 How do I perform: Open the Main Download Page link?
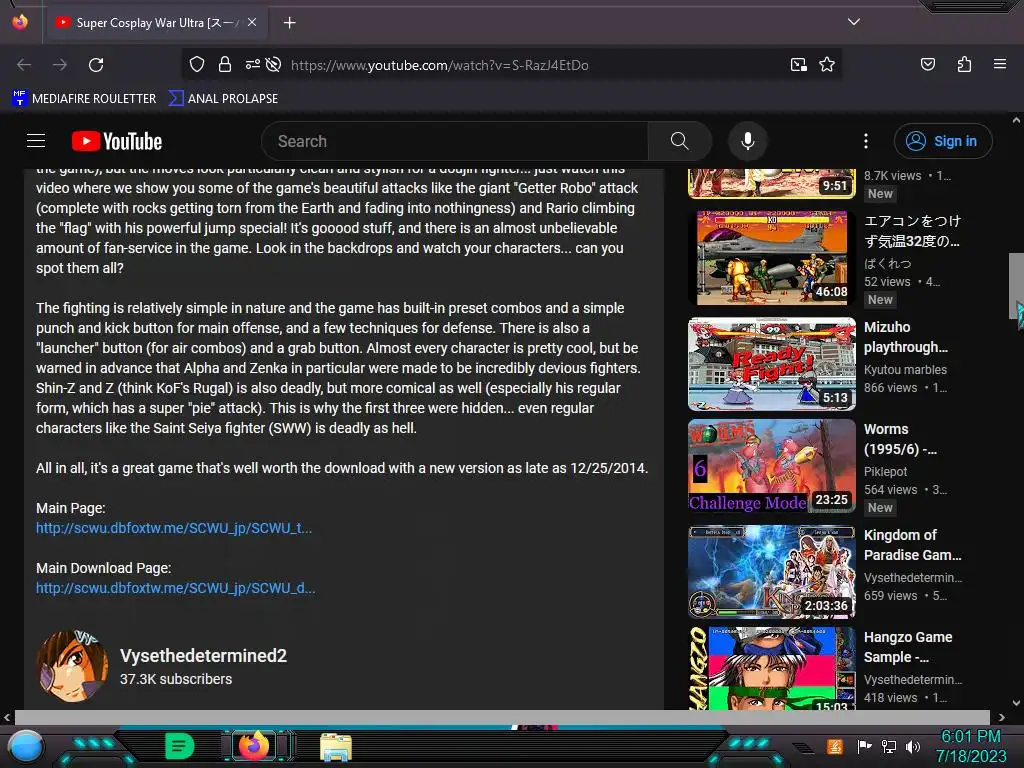(x=176, y=588)
